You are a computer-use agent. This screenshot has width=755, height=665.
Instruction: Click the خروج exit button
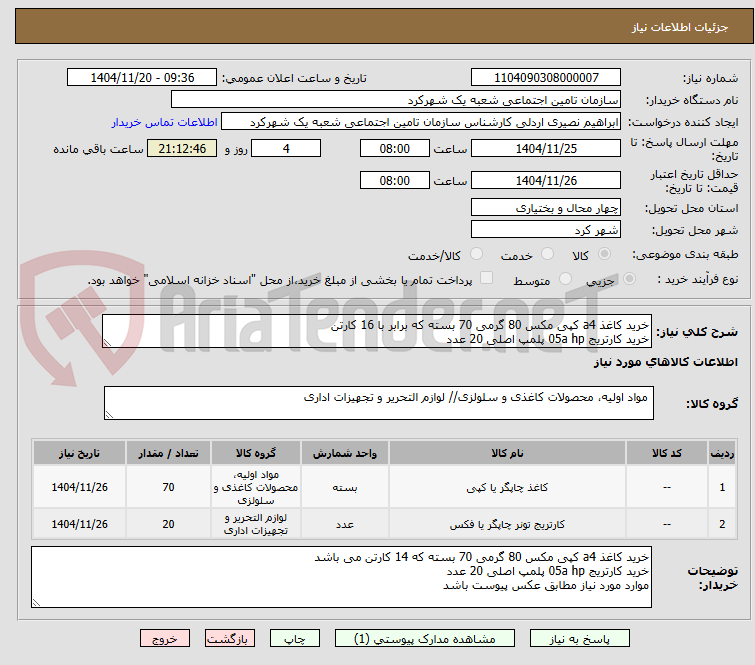[165, 639]
